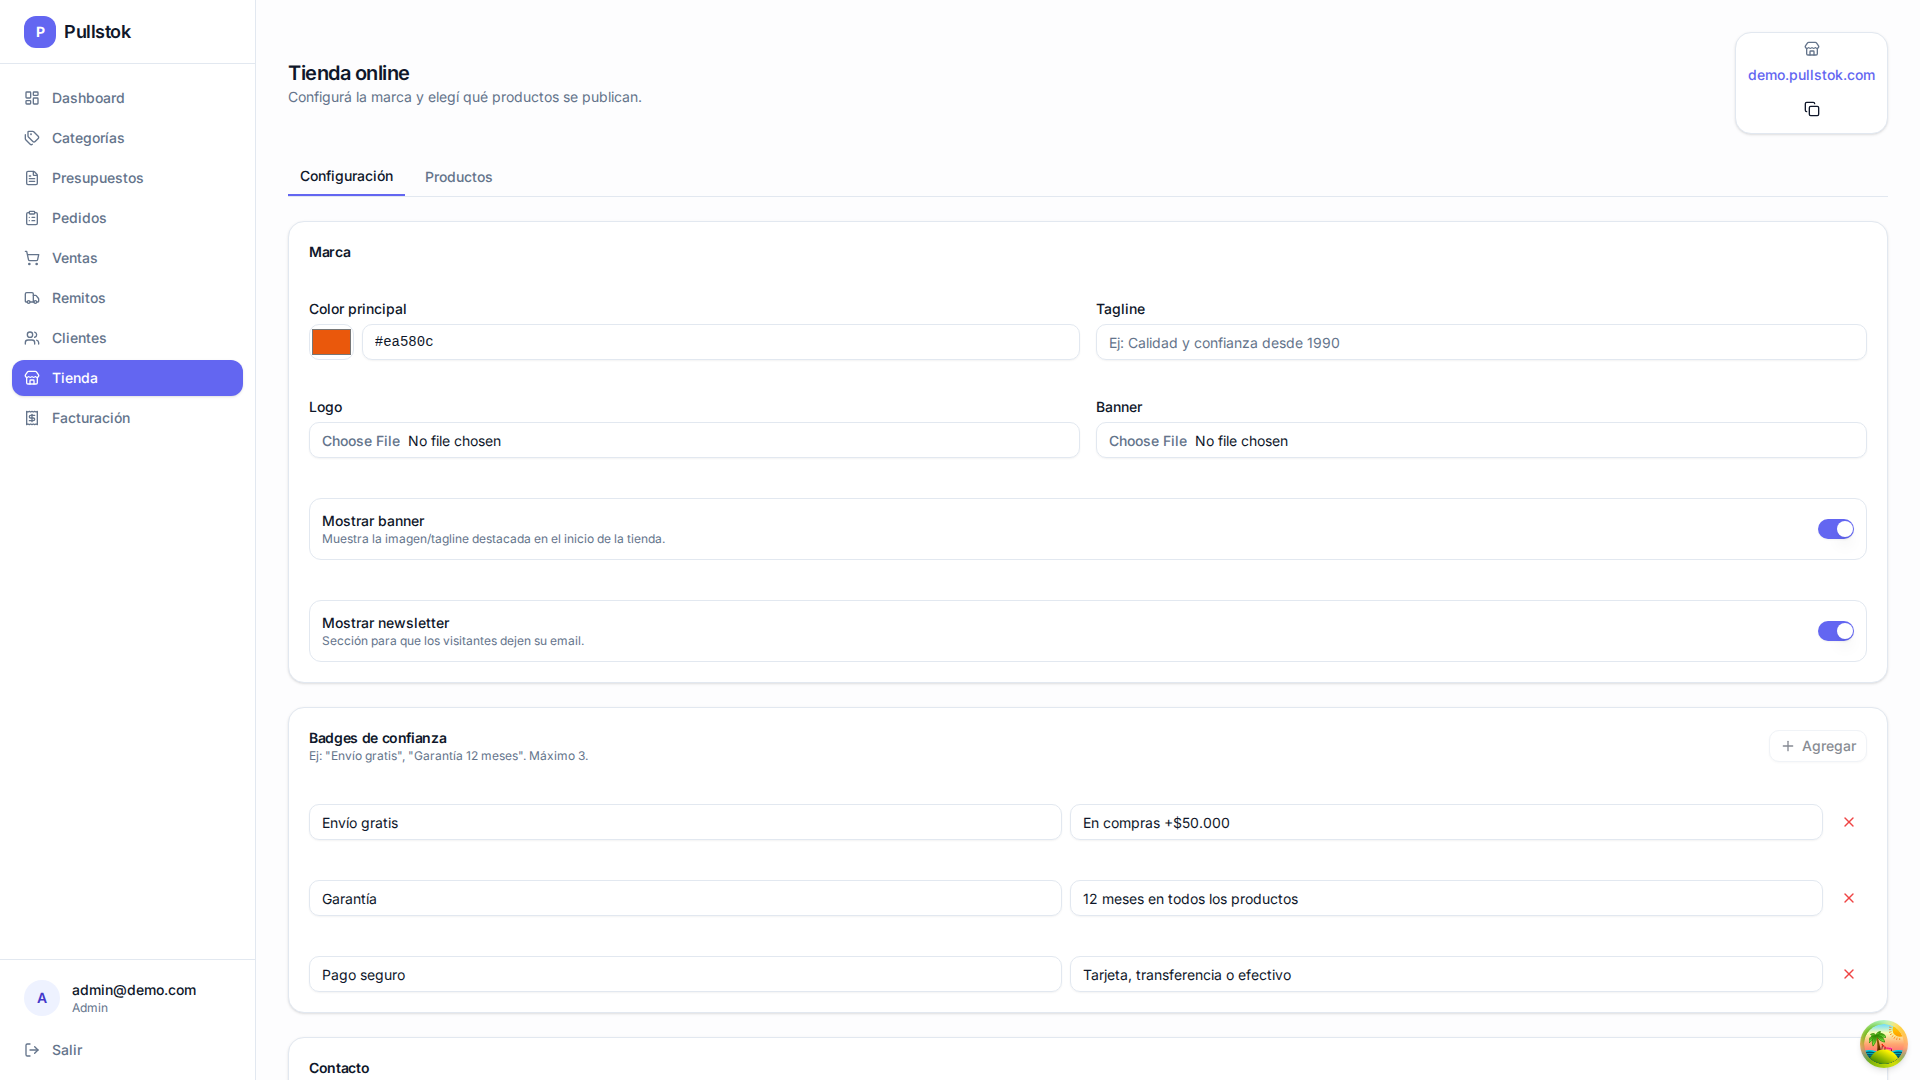Click the Salir logout icon

tap(32, 1050)
